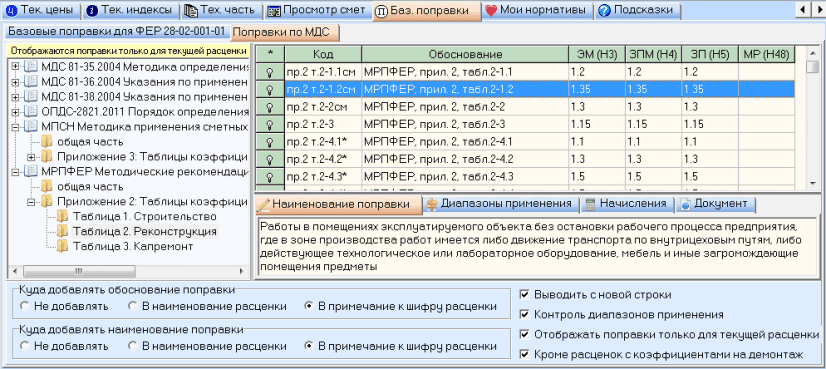The image size is (826, 369).
Task: Open Наименование поправки tab
Action: click(x=340, y=205)
